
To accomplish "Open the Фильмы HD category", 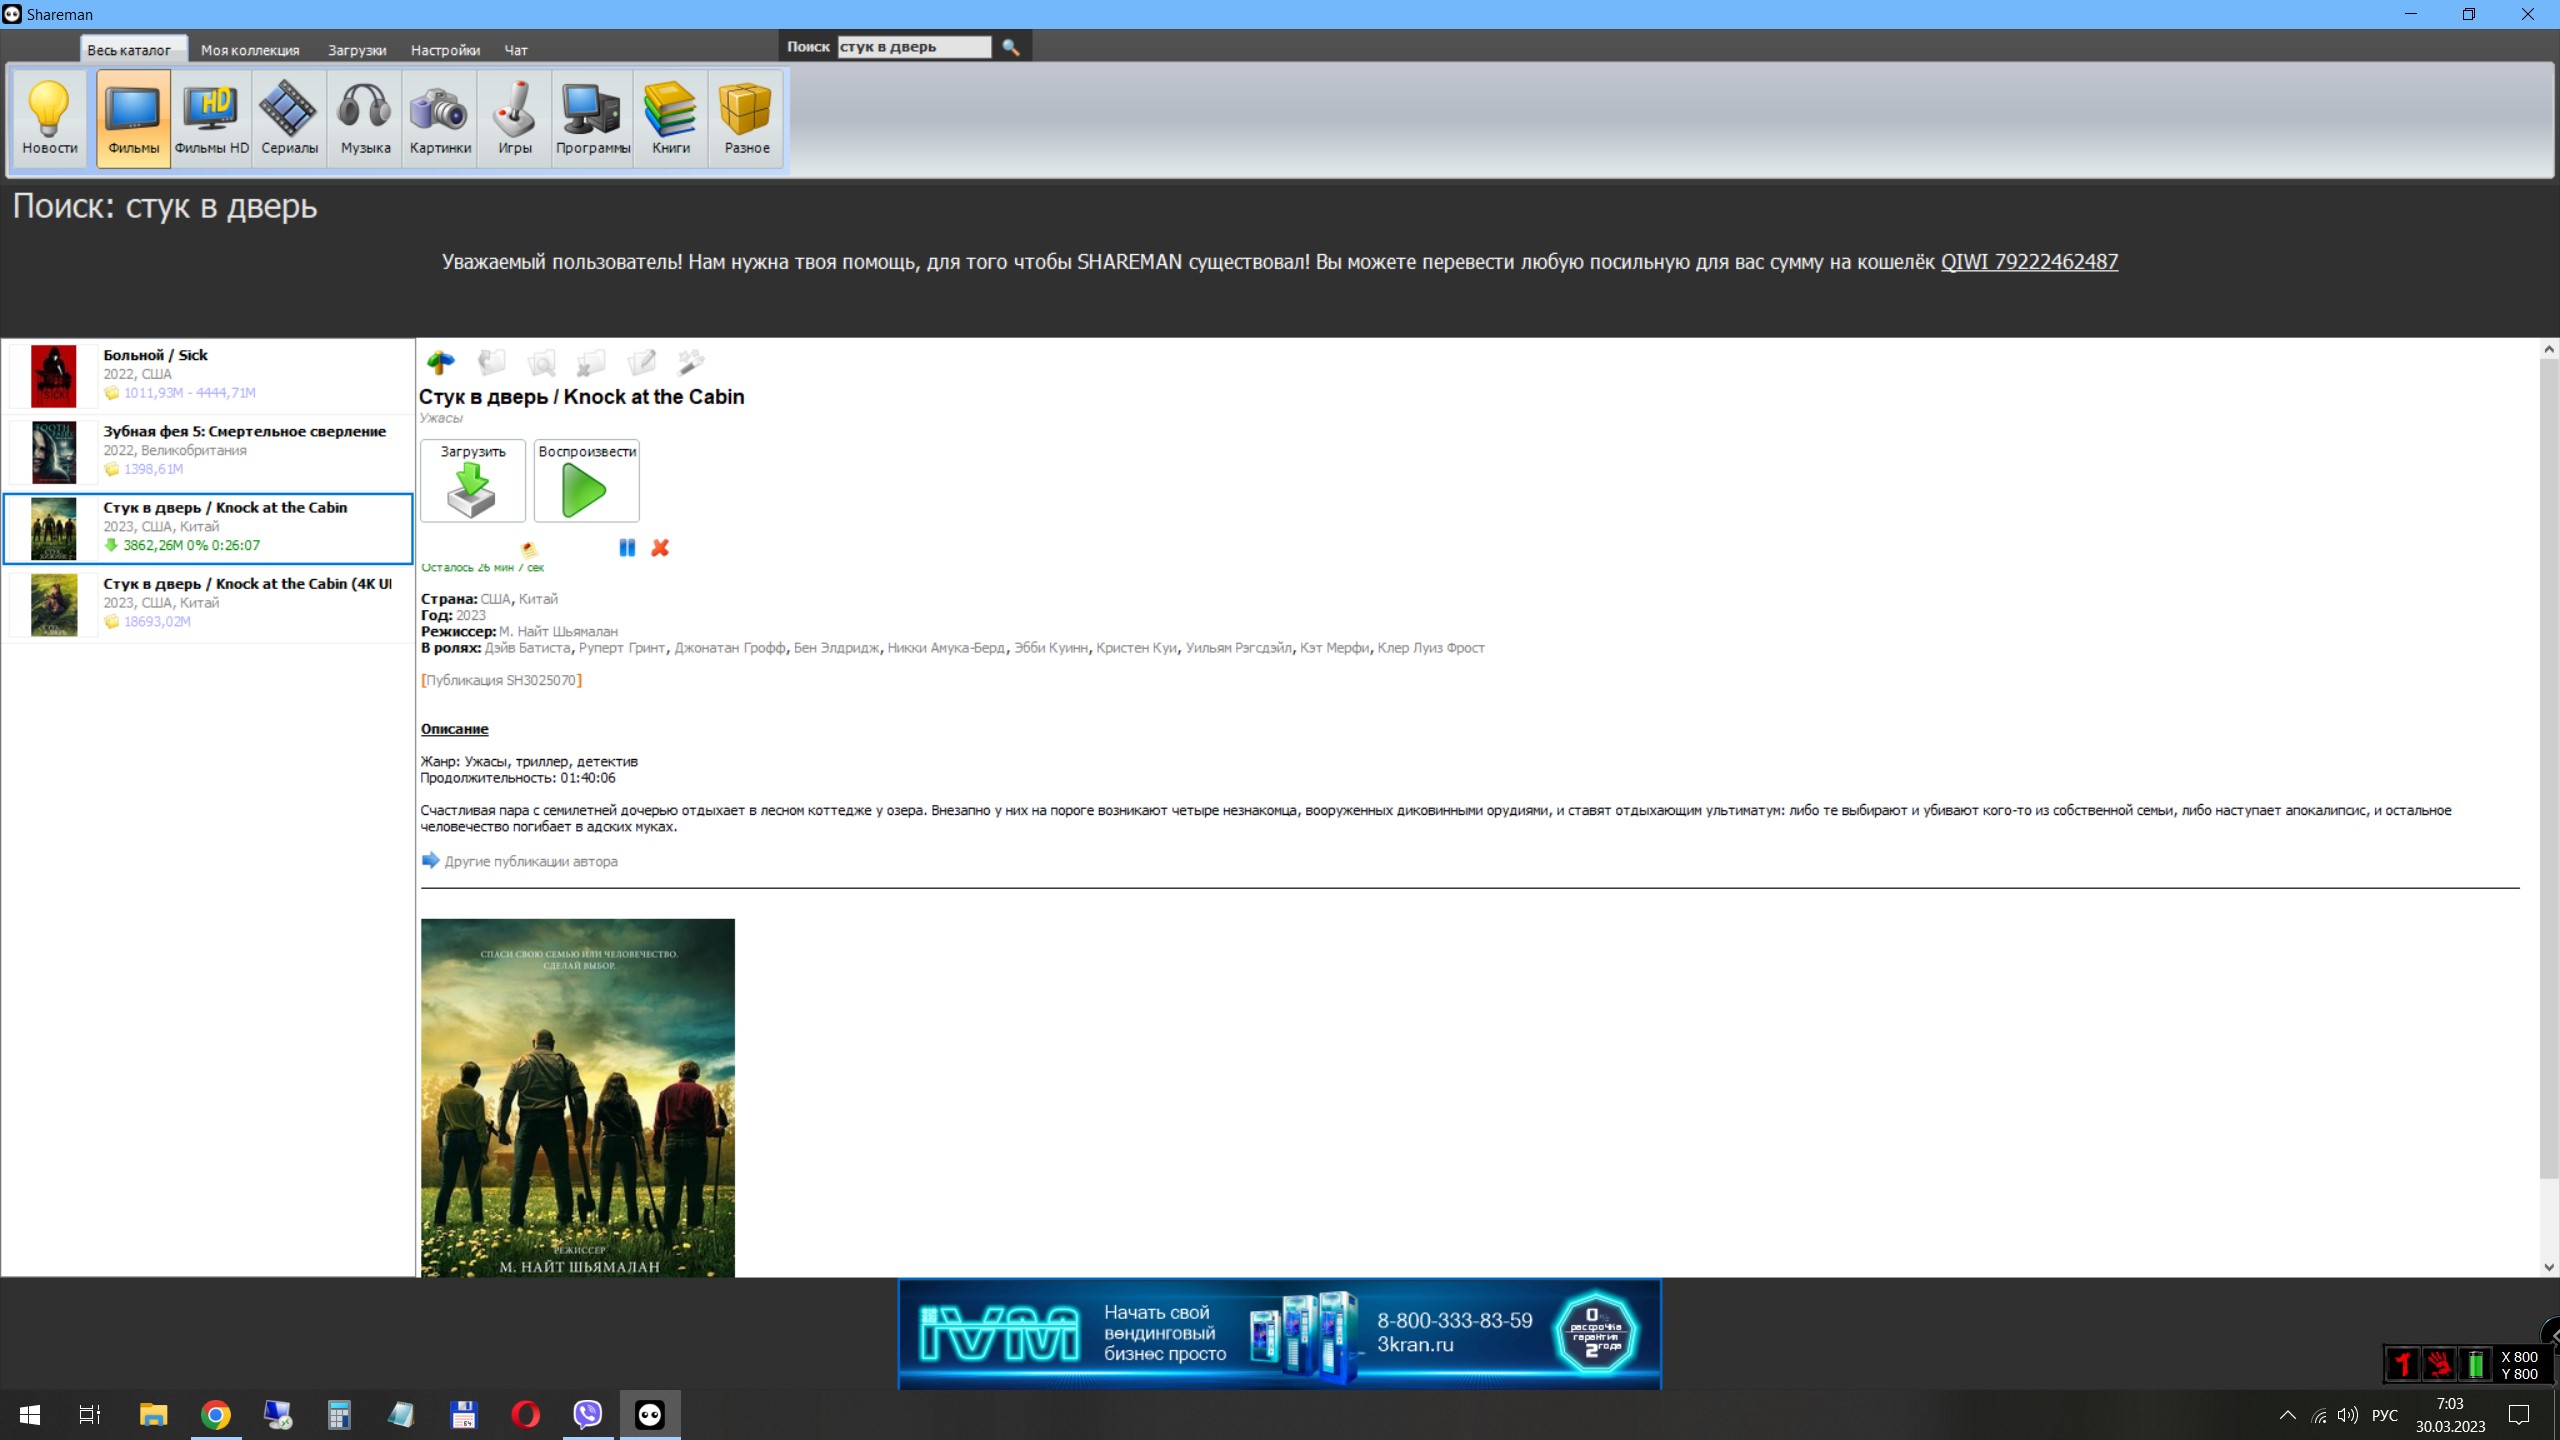I will pyautogui.click(x=211, y=118).
